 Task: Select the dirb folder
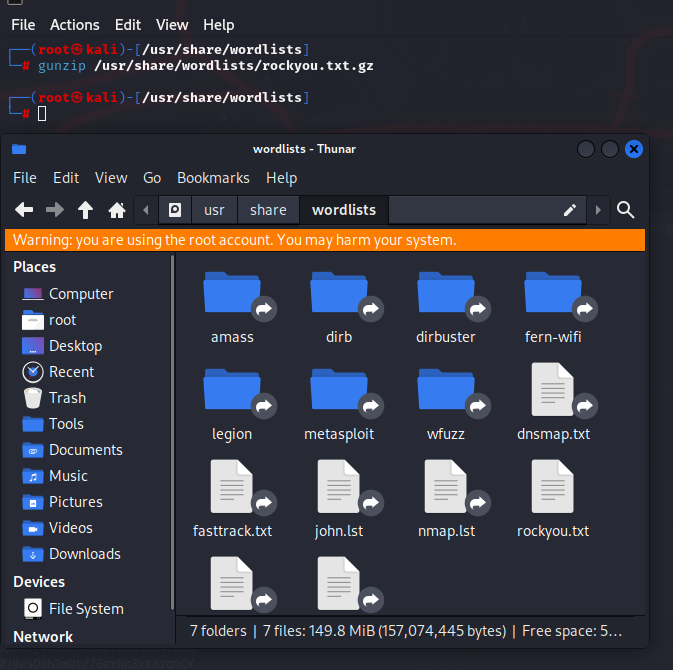339,308
